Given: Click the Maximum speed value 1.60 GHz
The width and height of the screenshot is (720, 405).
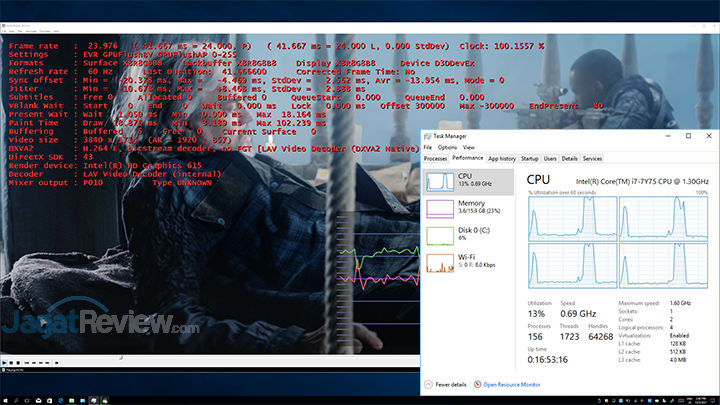Looking at the screenshot, I should tap(681, 303).
